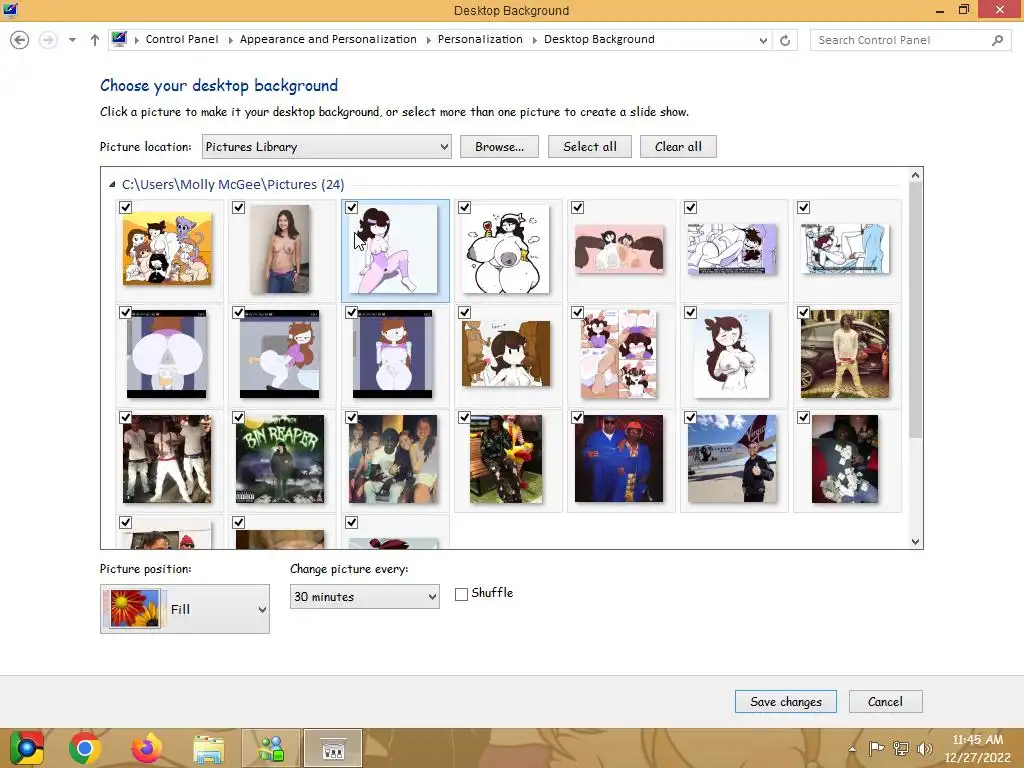
Task: Uncheck the park bench picture checkbox
Action: 464,417
